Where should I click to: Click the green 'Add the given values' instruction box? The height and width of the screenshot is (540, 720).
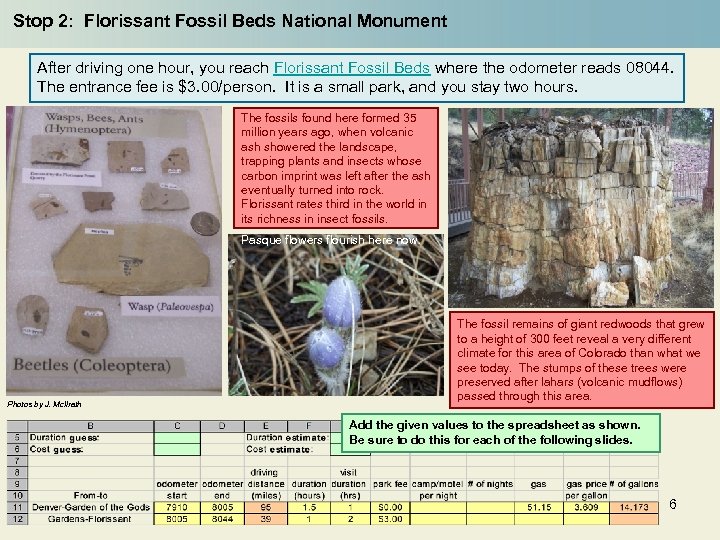click(x=501, y=432)
